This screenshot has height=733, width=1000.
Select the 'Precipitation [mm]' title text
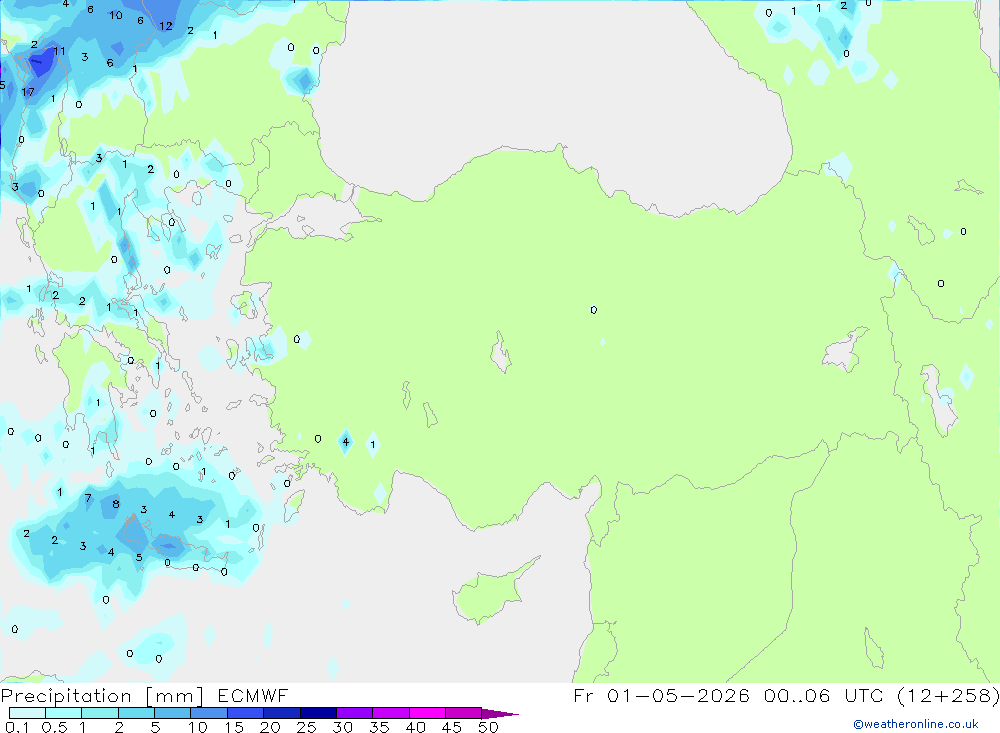coord(102,696)
